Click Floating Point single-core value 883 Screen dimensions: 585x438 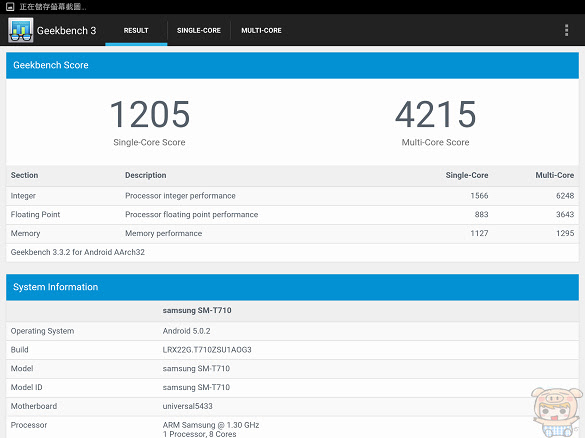pos(481,215)
